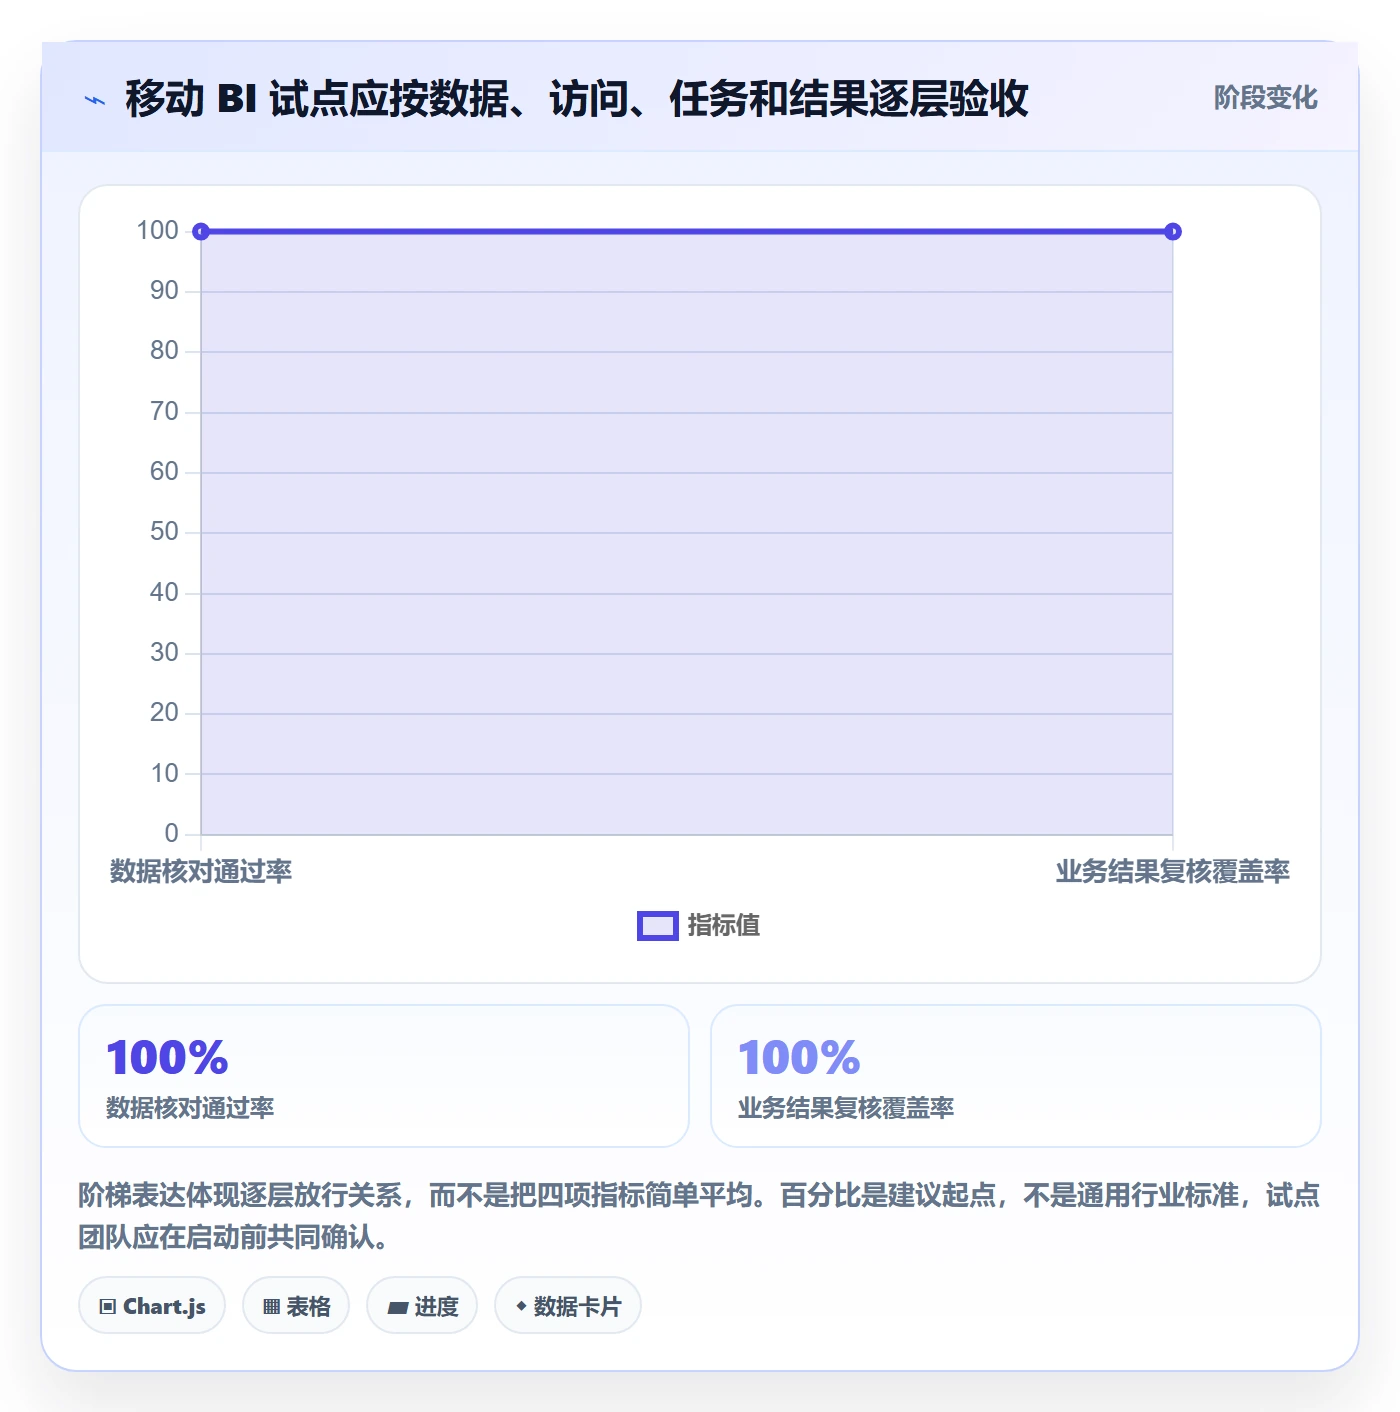Click the 数据卡片 tag chip
The height and width of the screenshot is (1412, 1400).
pyautogui.click(x=568, y=1306)
